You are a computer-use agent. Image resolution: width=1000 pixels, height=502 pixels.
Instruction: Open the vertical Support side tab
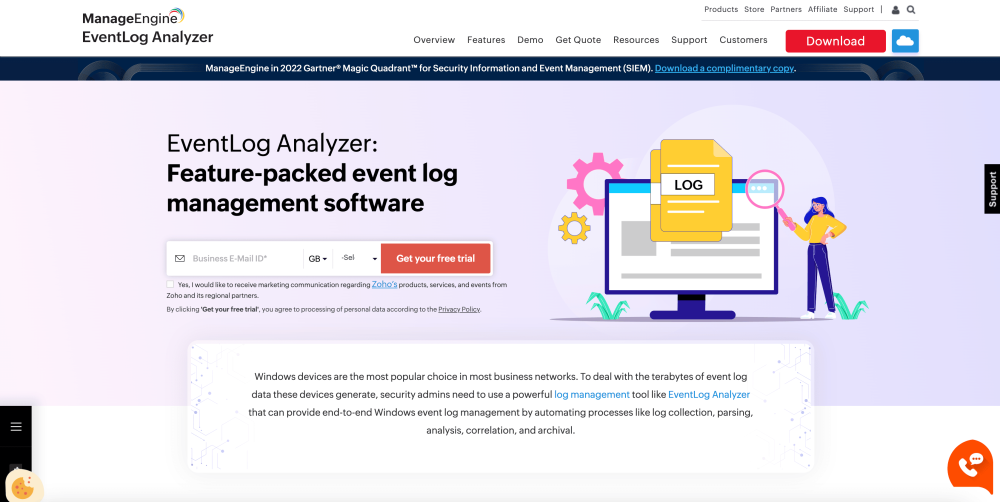(x=992, y=189)
